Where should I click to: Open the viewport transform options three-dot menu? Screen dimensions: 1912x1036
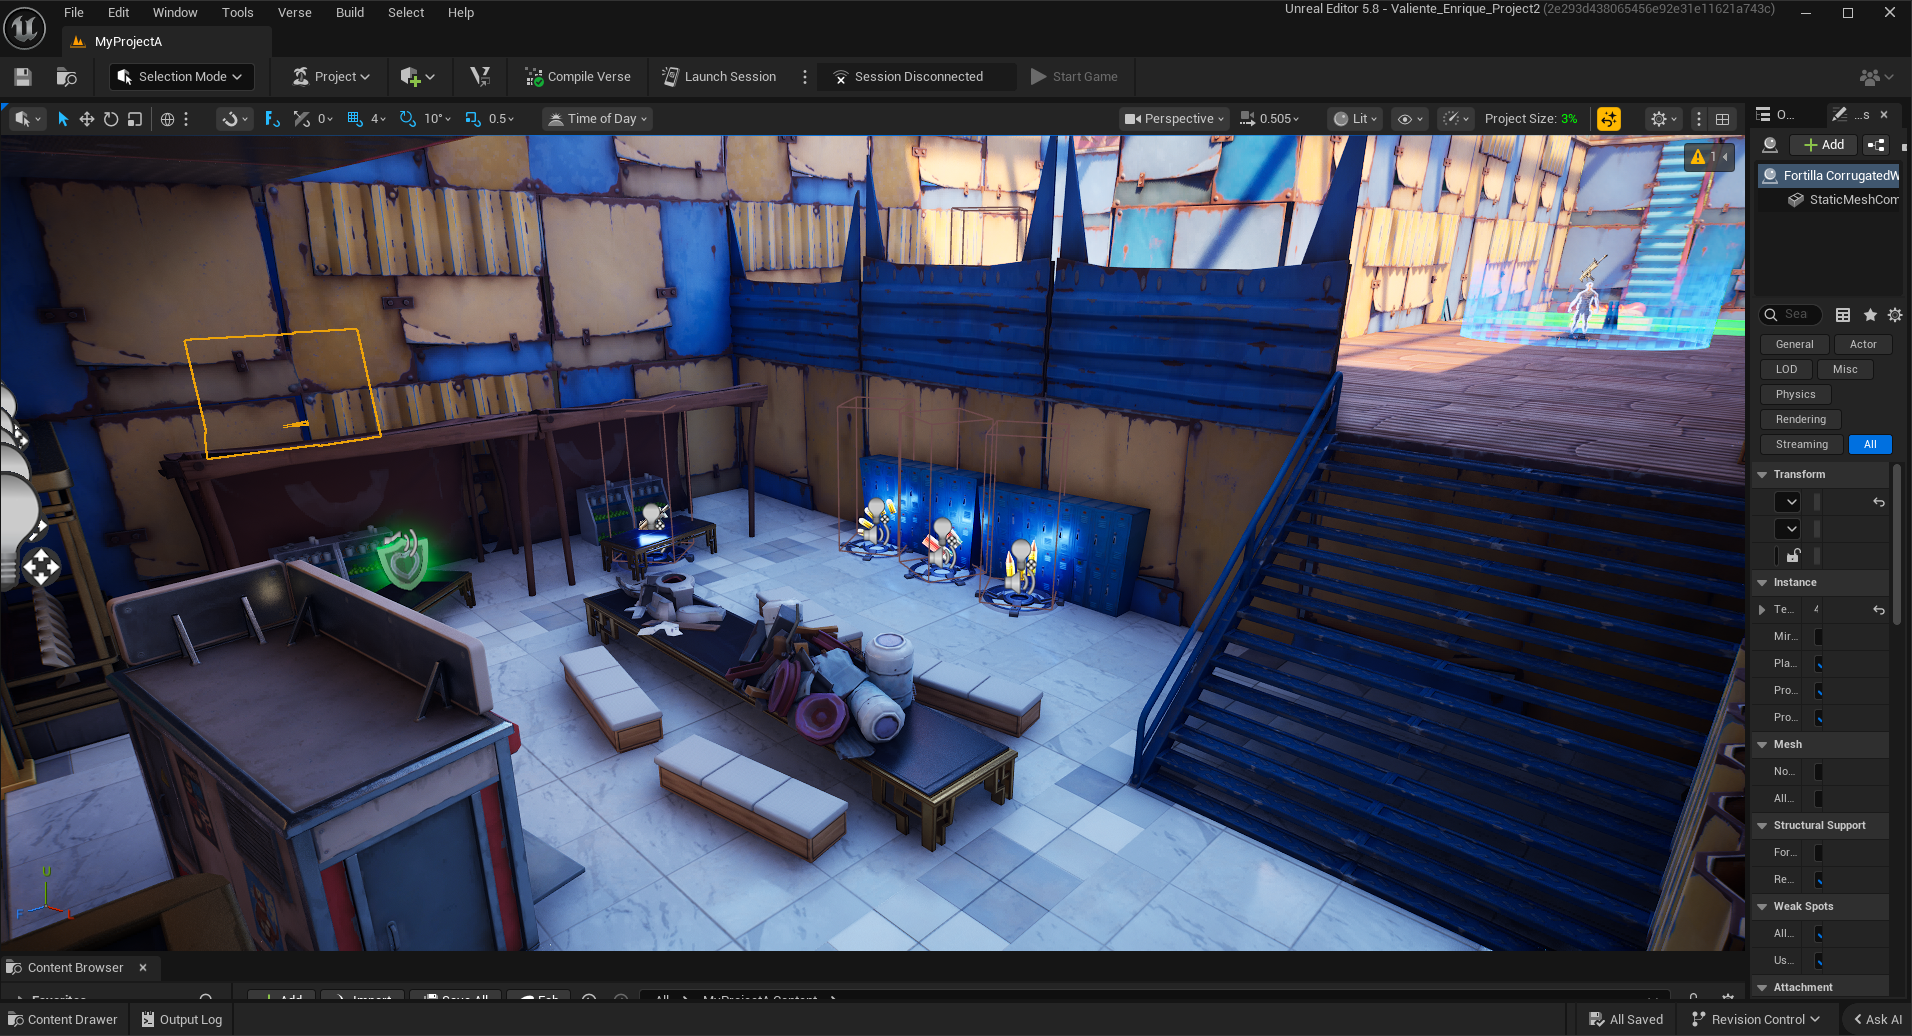(186, 119)
